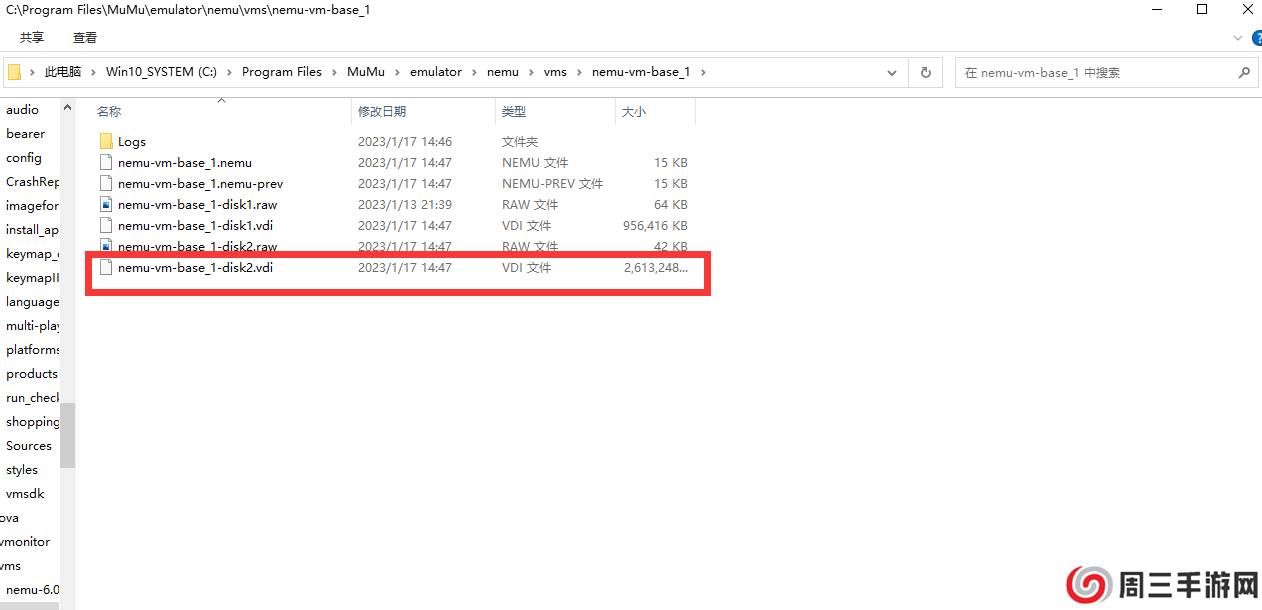1262x610 pixels.
Task: Expand the chevron after nemu-vm-base_1 breadcrumb
Action: [x=702, y=72]
